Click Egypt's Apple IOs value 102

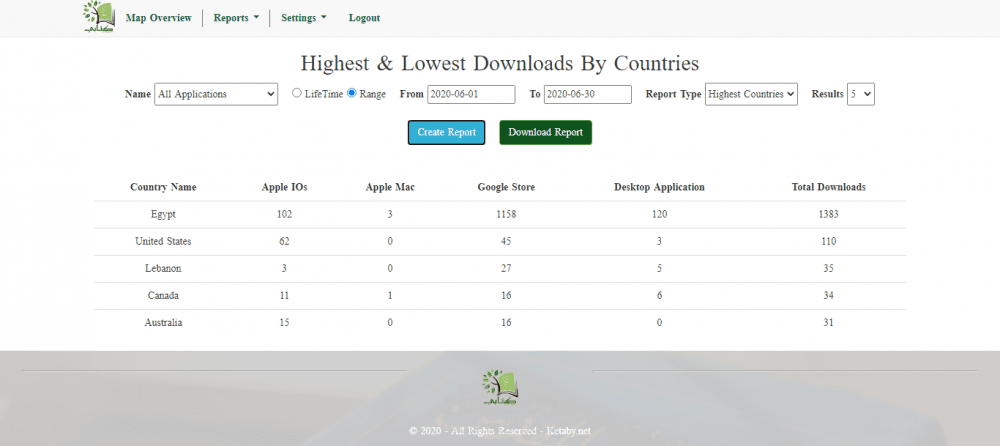tap(284, 214)
